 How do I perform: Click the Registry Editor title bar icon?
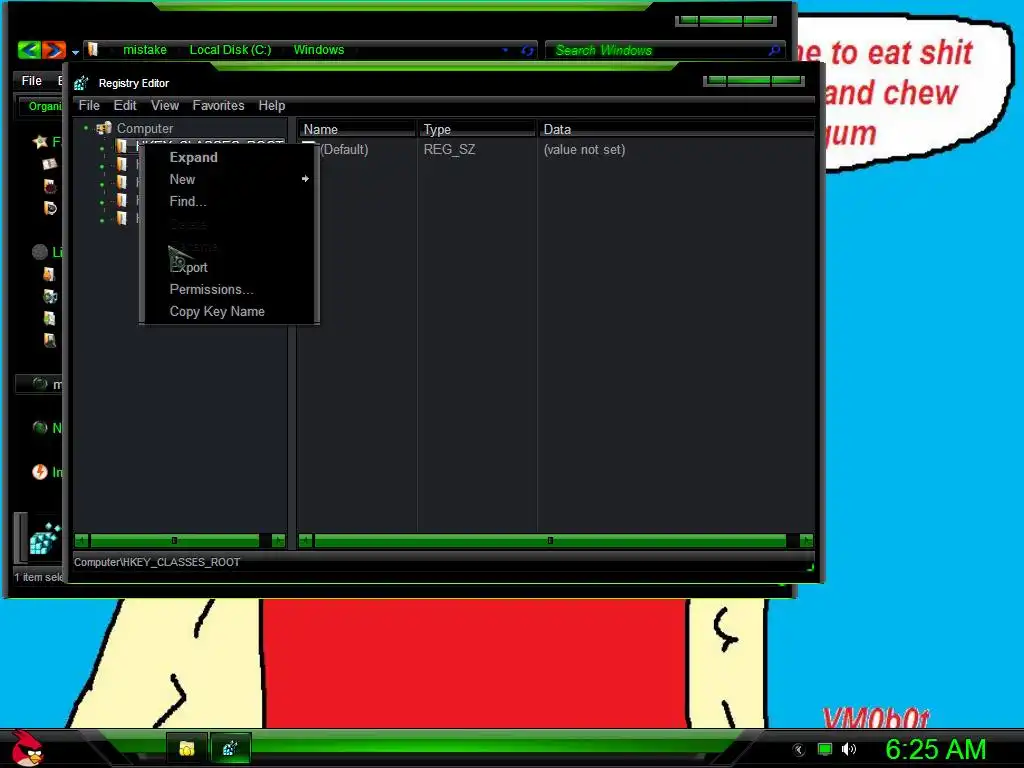pos(81,83)
